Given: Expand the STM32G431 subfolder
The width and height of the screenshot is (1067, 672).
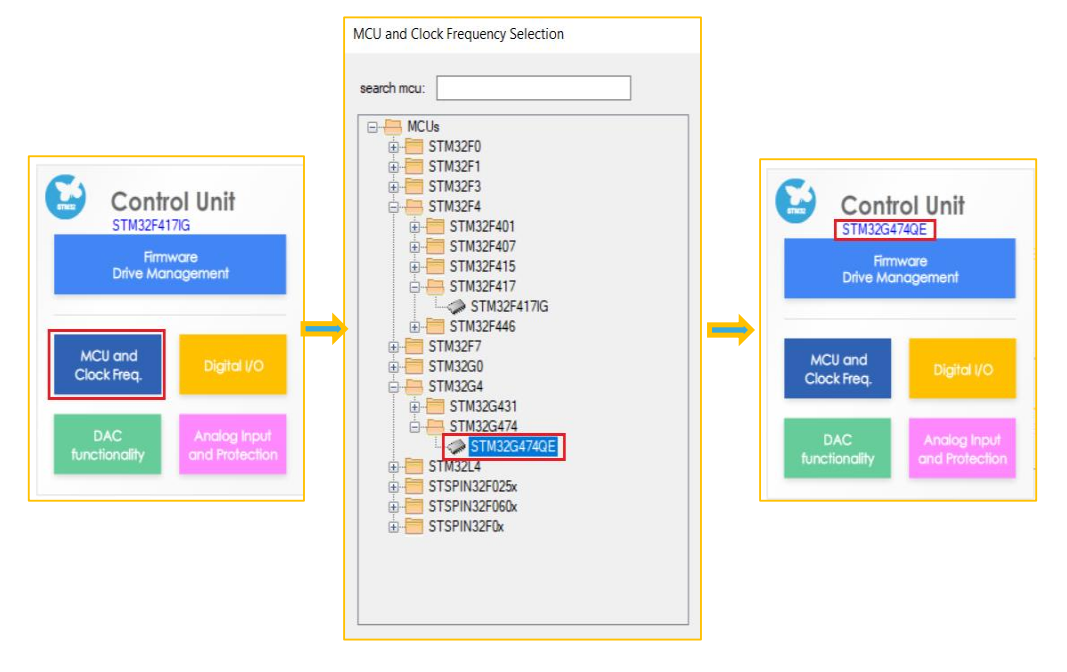Looking at the screenshot, I should (x=414, y=407).
